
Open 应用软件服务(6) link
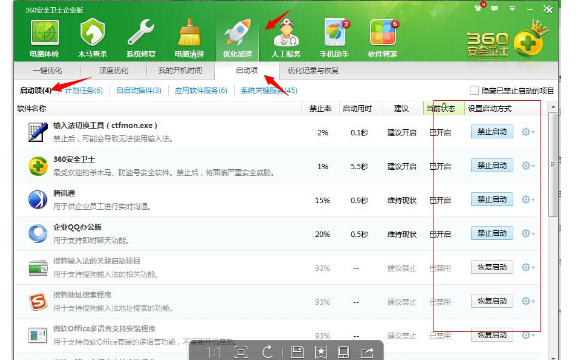click(x=201, y=90)
